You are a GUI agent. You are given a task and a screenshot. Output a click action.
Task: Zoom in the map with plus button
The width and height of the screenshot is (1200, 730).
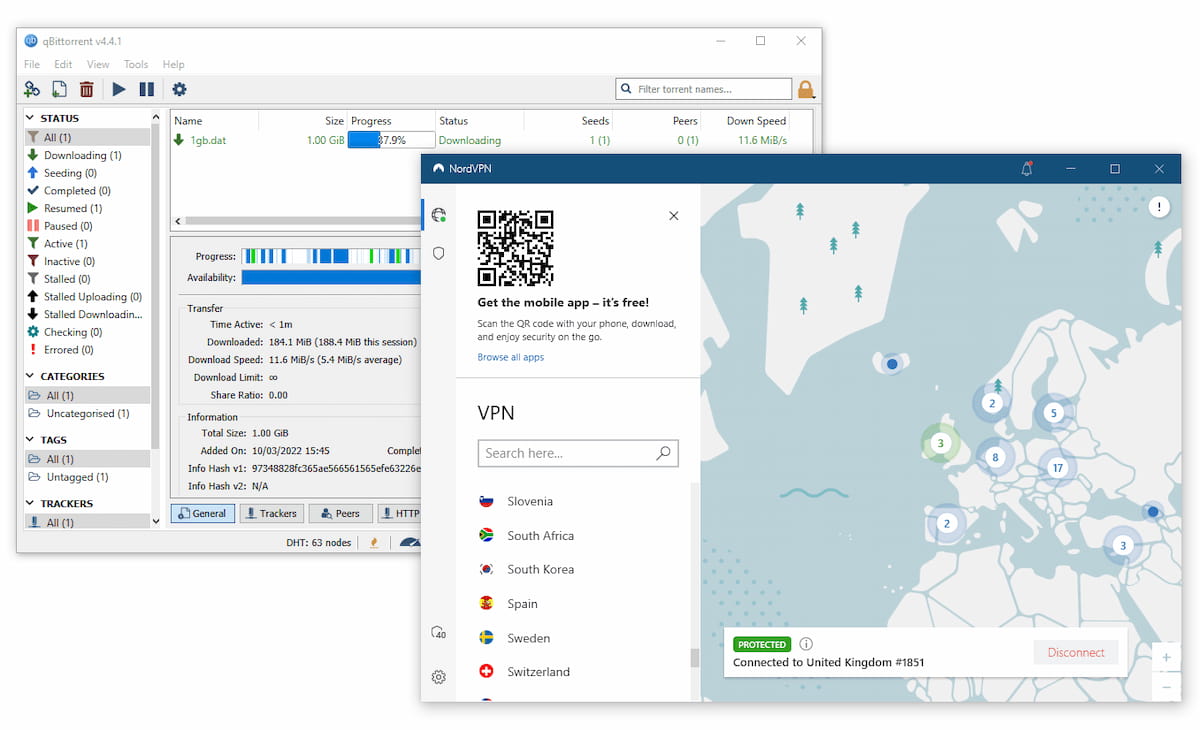[1166, 657]
